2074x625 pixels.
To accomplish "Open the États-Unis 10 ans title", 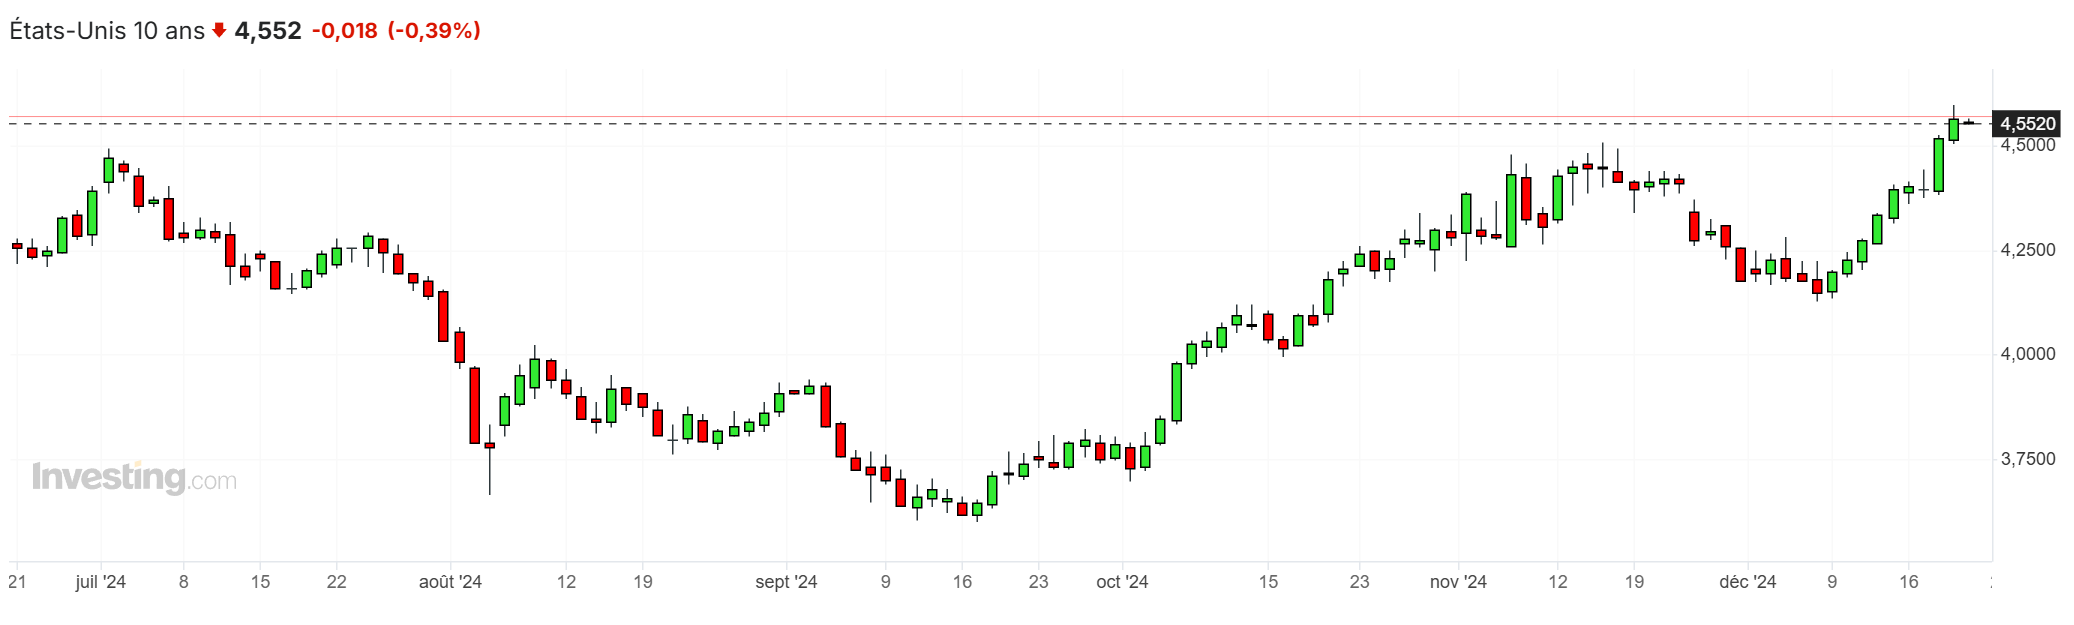I will click(107, 31).
